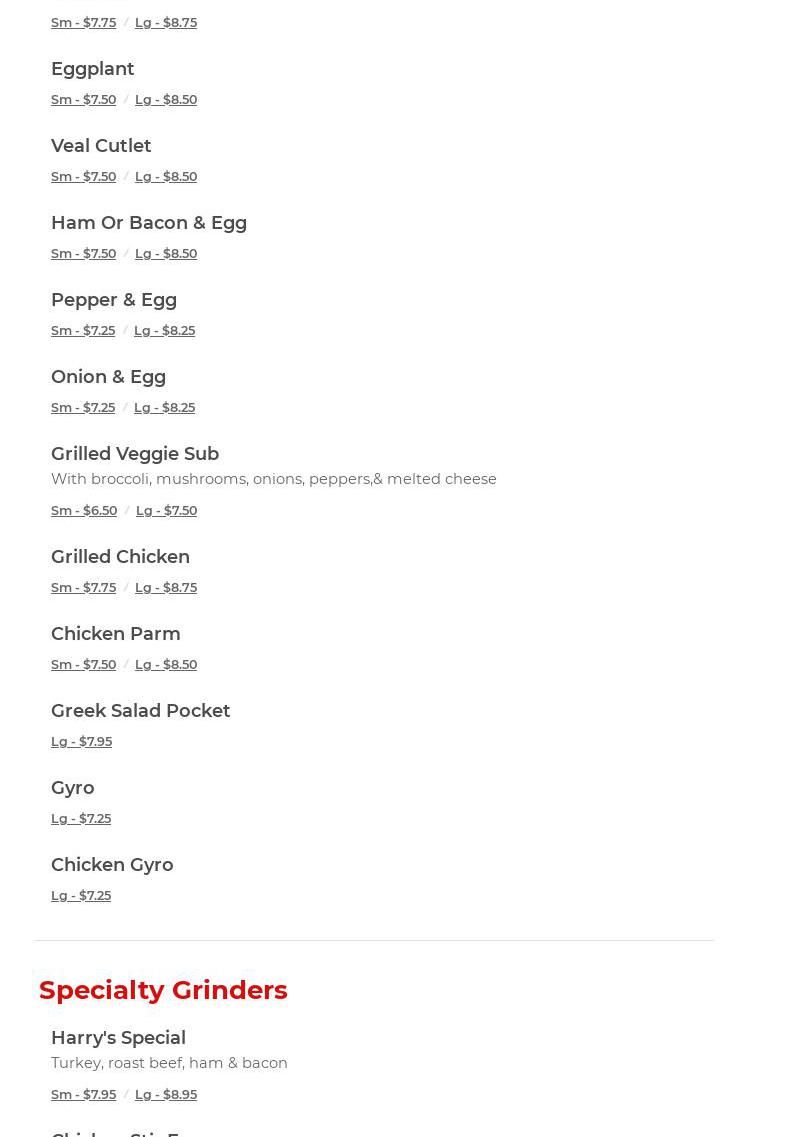Select Eggplant small size for $7.50

(83, 99)
